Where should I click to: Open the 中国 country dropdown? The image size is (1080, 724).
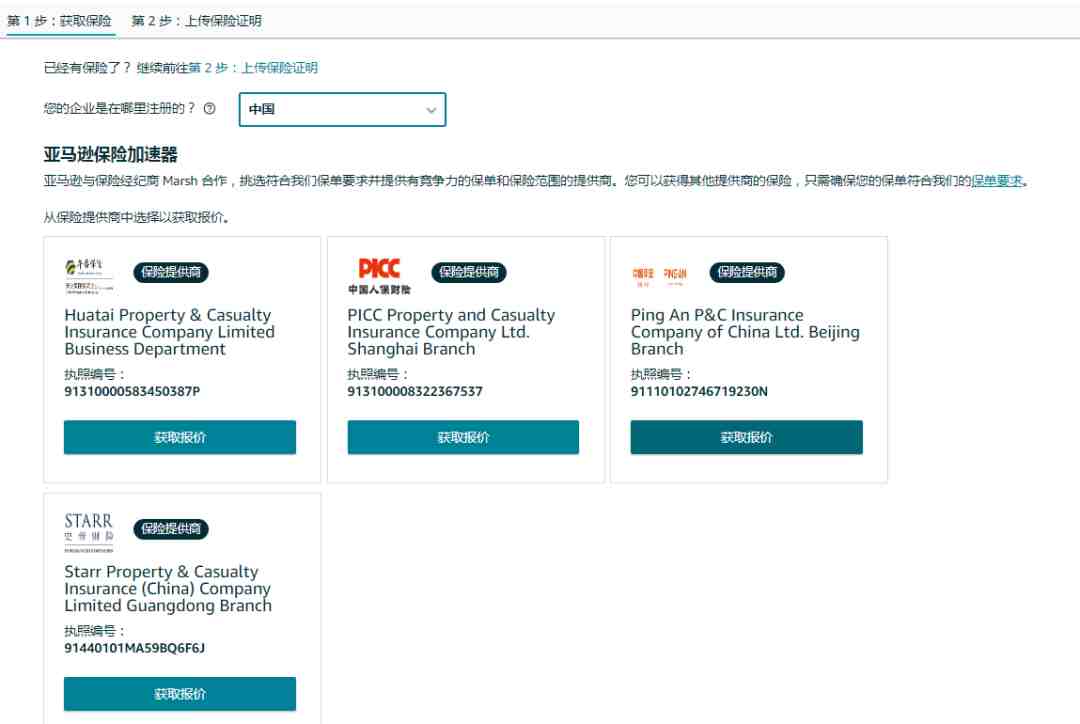[x=342, y=110]
